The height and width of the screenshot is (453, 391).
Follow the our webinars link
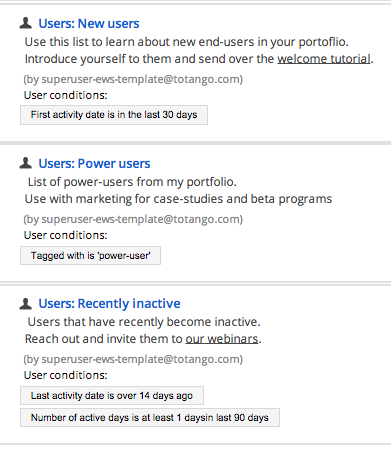[222, 339]
